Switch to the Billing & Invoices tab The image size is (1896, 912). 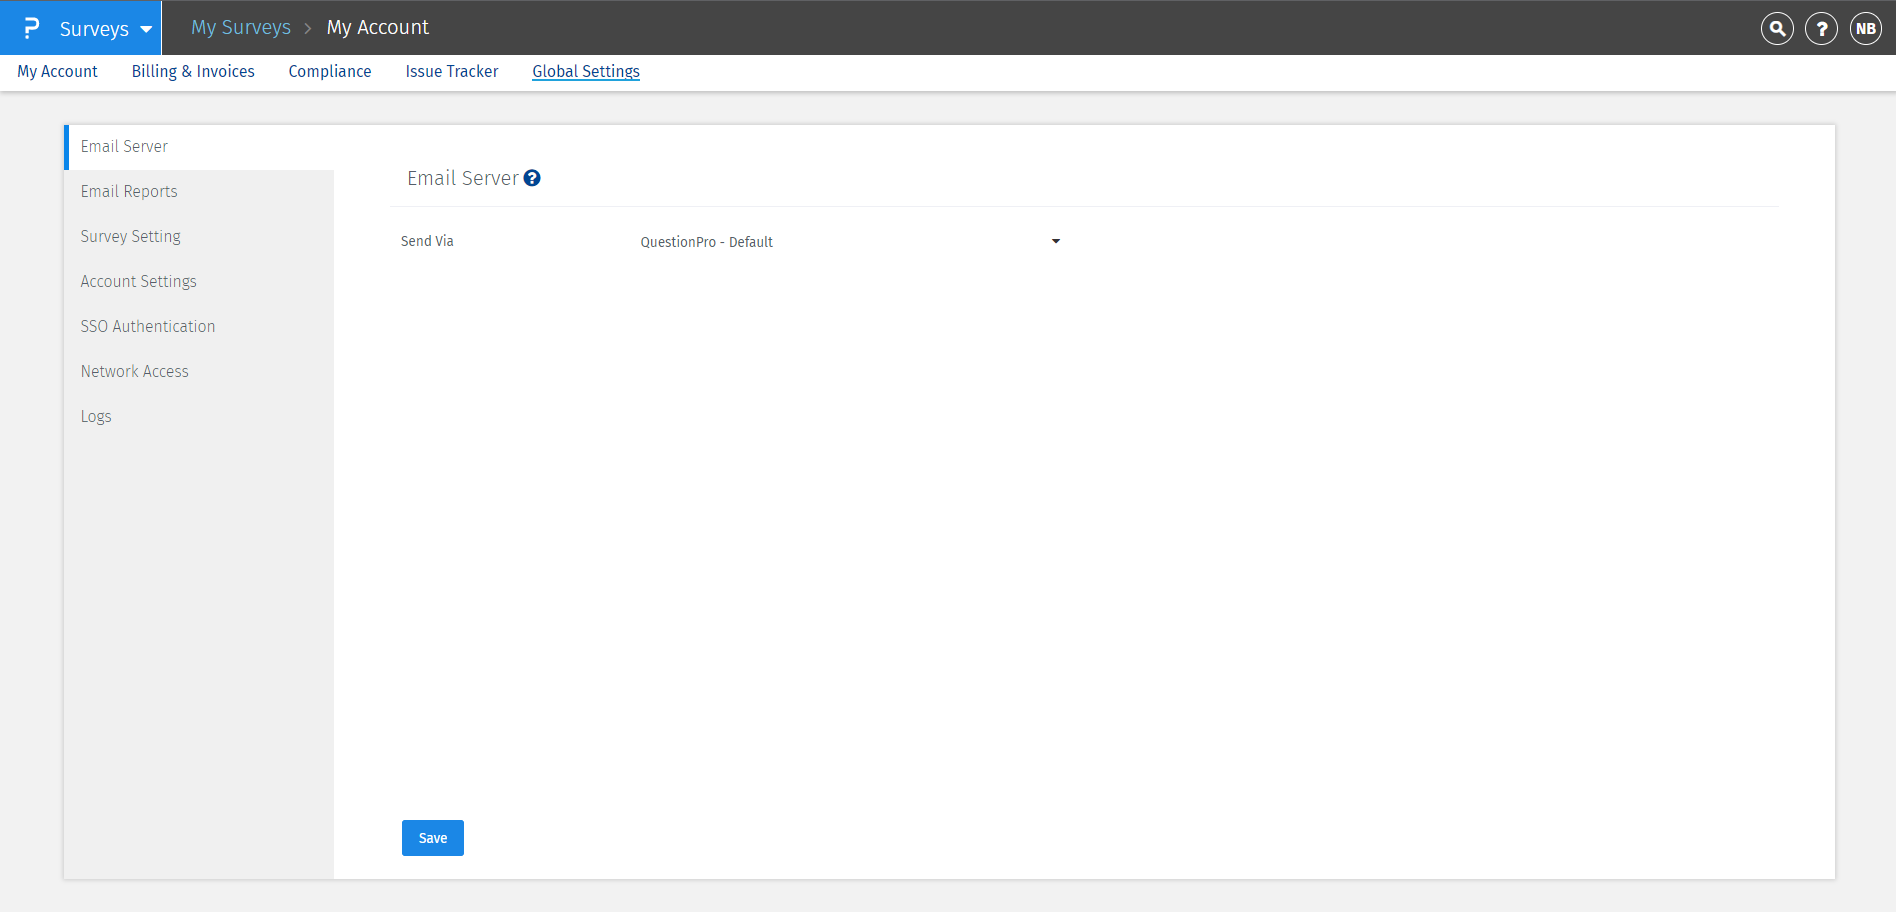click(x=192, y=71)
